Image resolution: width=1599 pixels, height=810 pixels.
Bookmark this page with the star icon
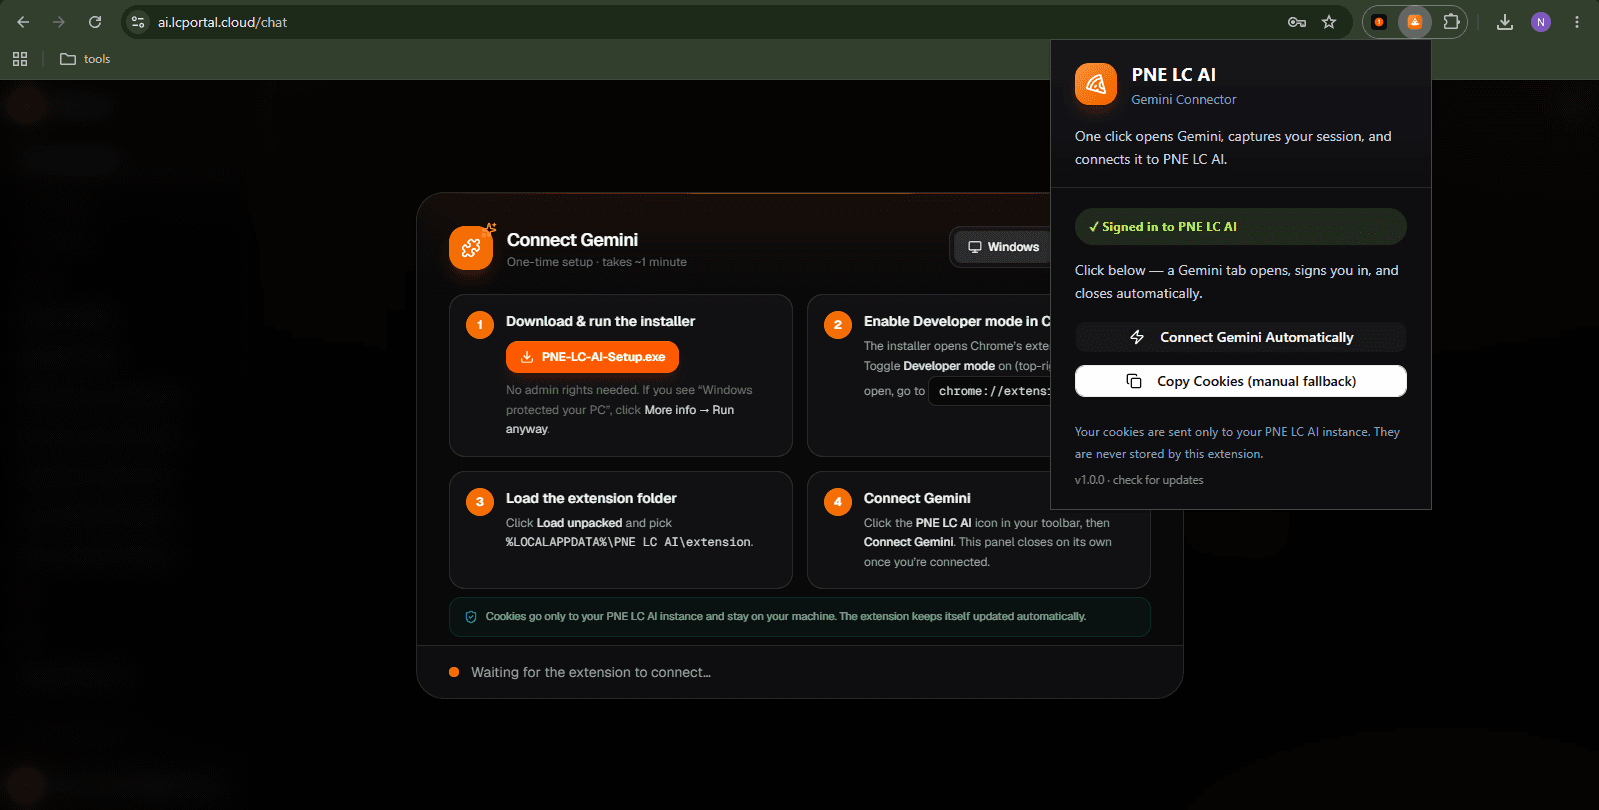[1329, 22]
